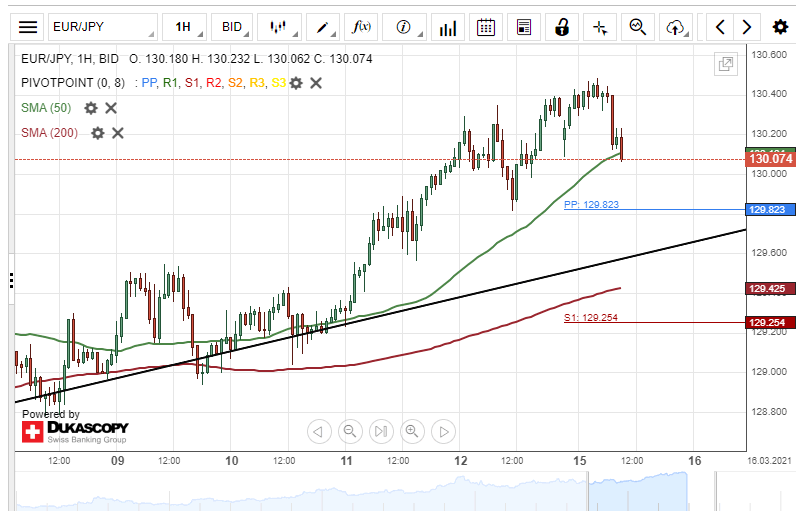Toggle the chart lock padlock icon
The image size is (798, 518).
tap(563, 27)
